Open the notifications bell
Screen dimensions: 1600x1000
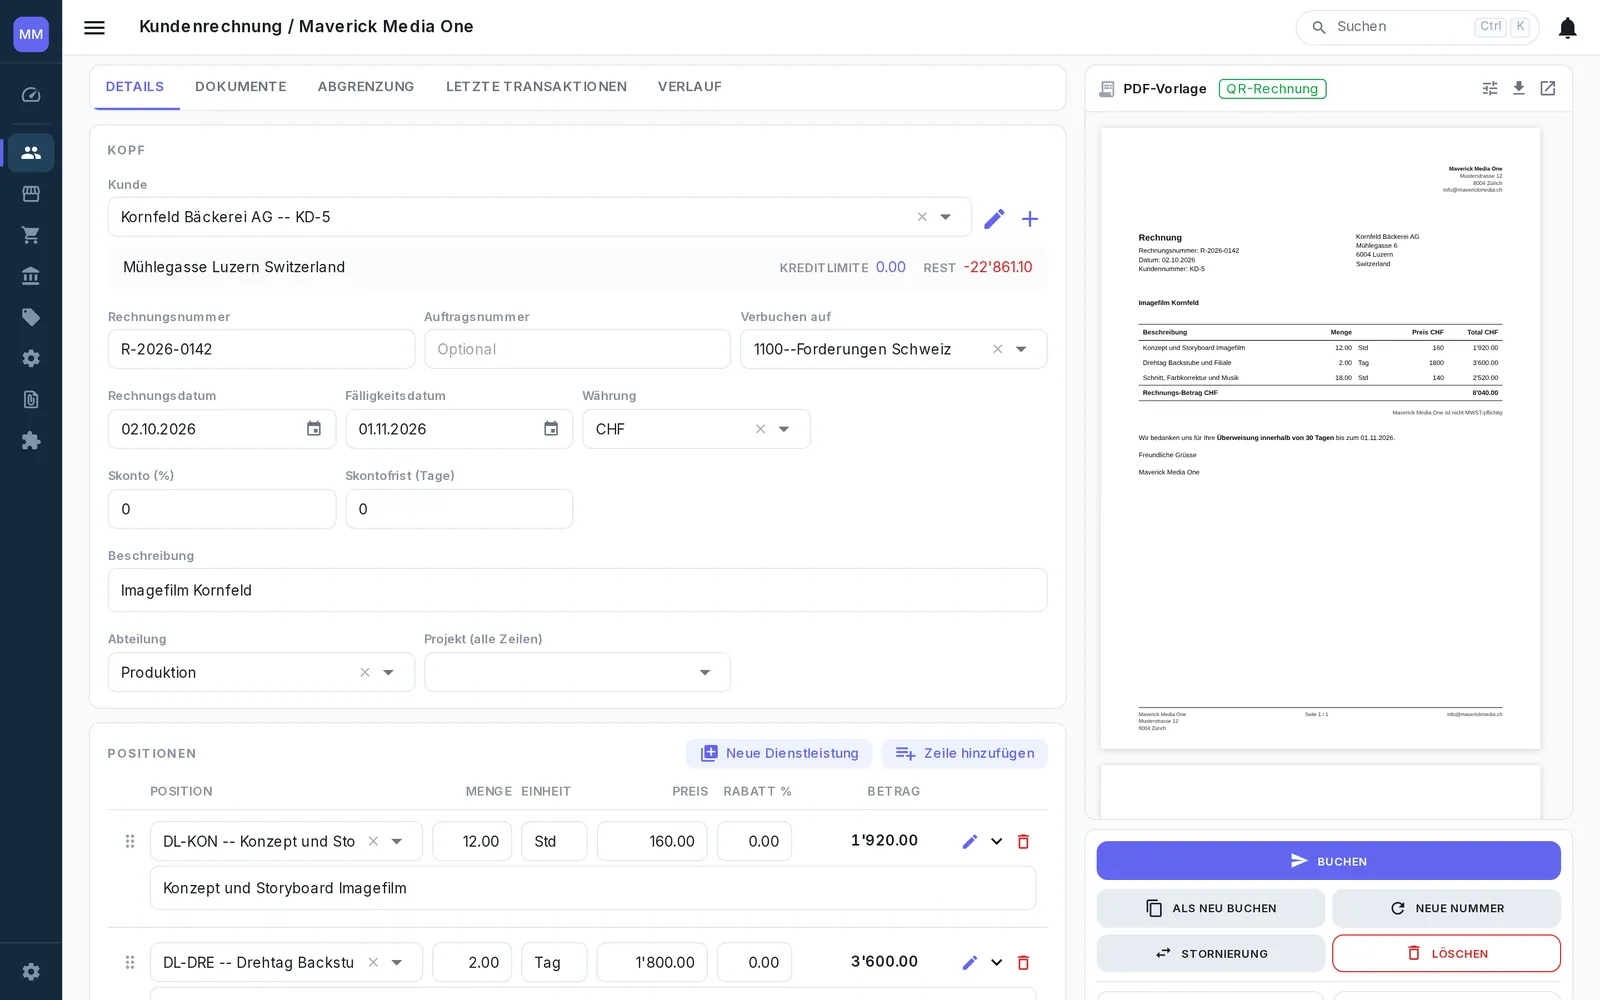[x=1568, y=28]
